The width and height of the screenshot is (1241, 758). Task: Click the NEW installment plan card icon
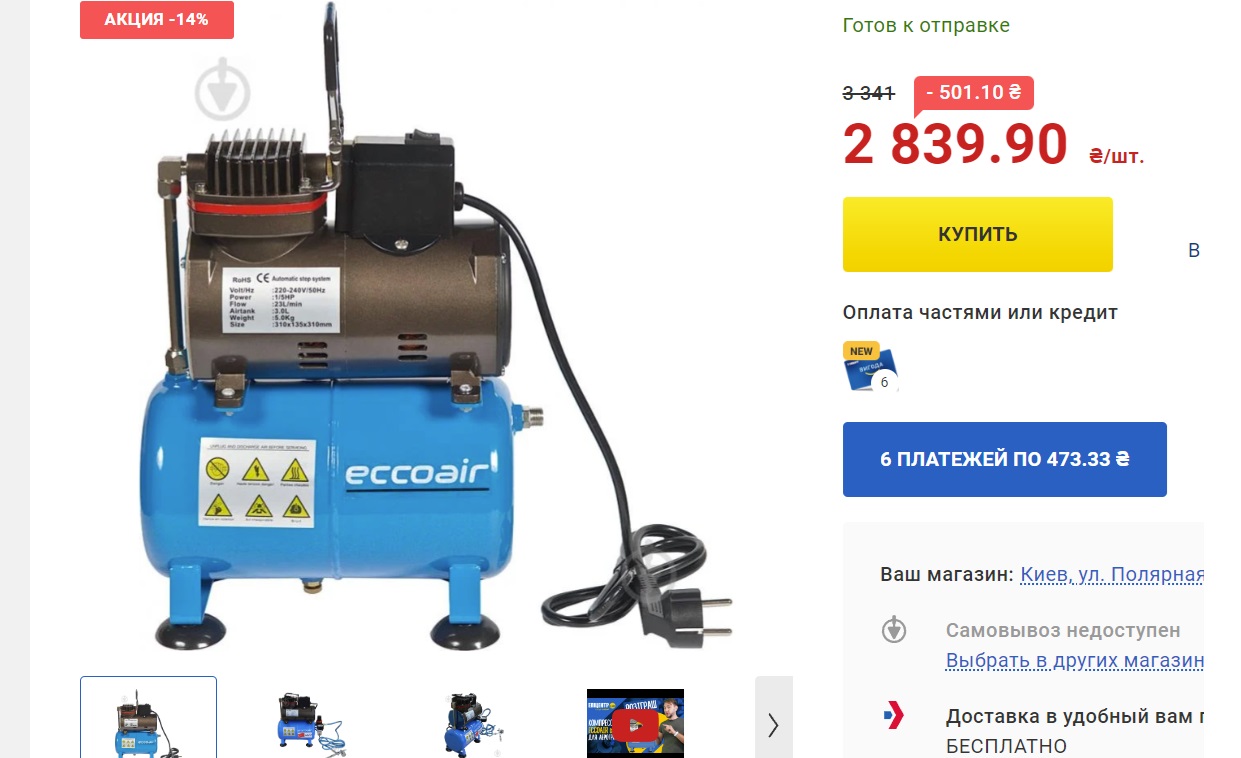click(x=871, y=366)
